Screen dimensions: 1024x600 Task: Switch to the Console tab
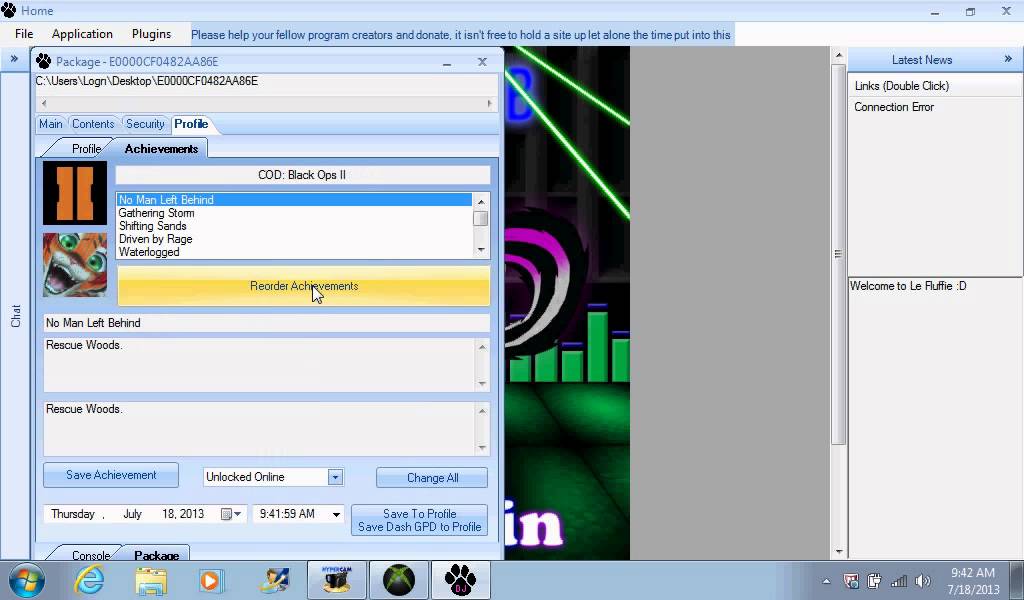tap(91, 555)
